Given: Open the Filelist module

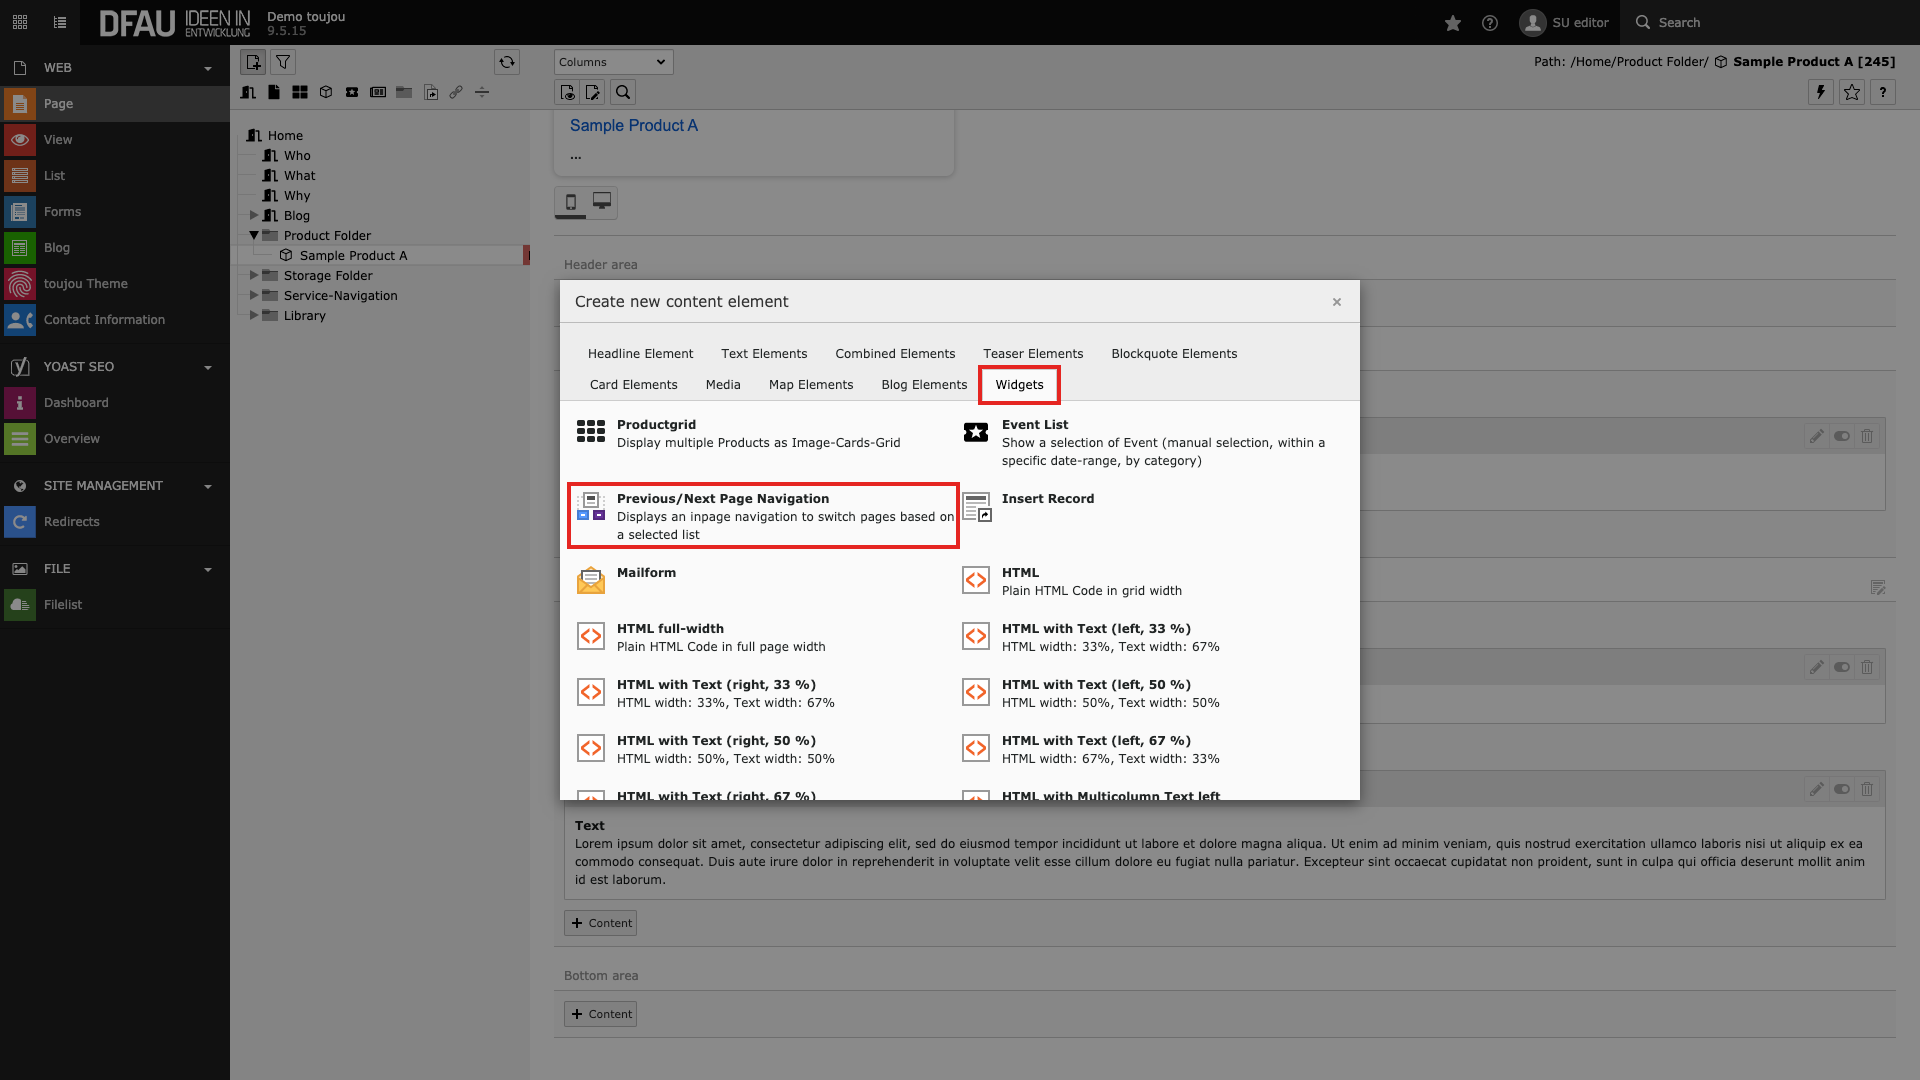Looking at the screenshot, I should click(x=63, y=605).
